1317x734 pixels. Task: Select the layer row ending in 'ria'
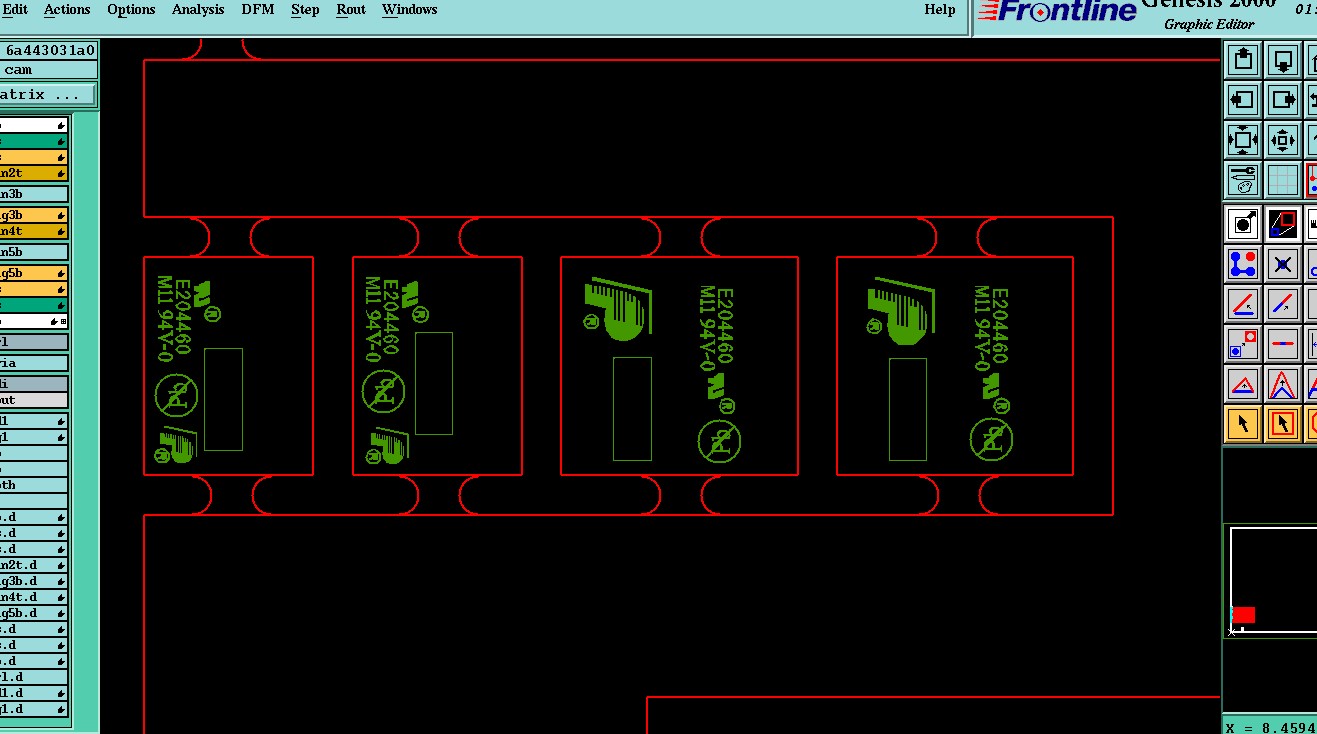[34, 363]
